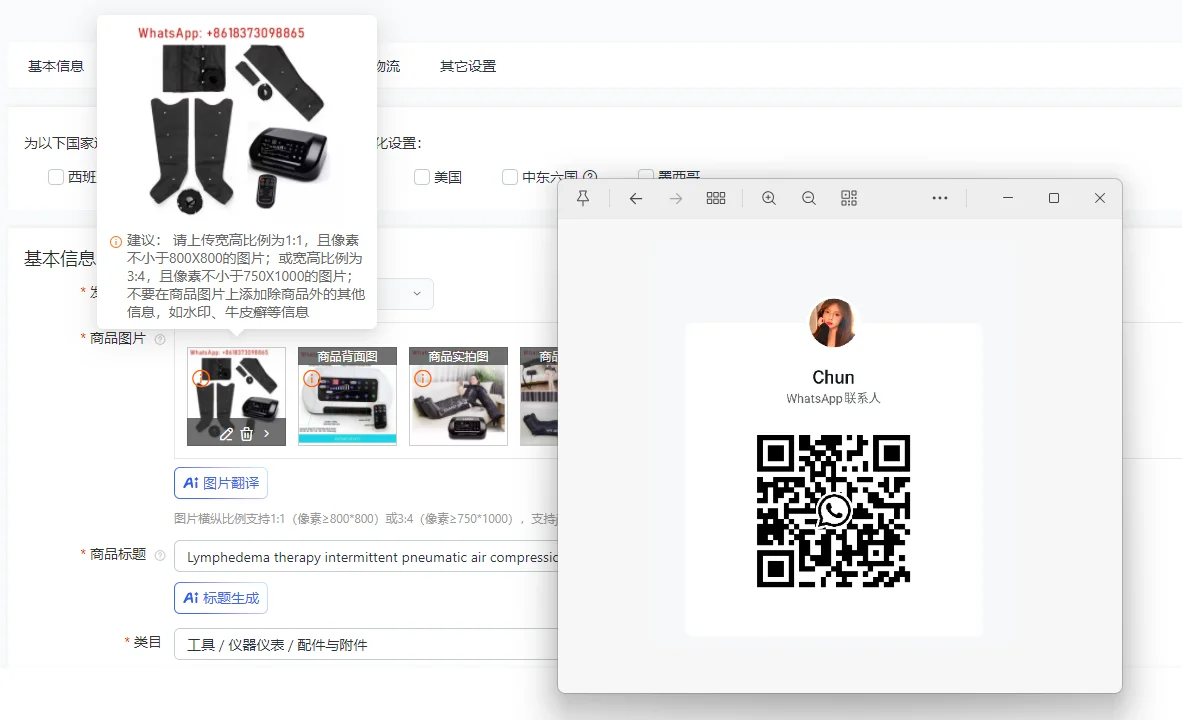Go back in the image viewer

click(636, 198)
